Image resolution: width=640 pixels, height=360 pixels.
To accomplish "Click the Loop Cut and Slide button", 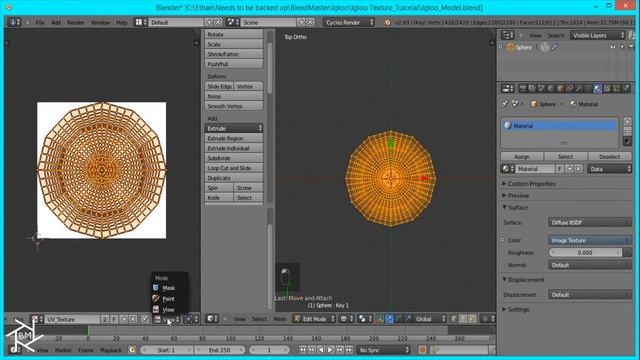I will coord(233,168).
